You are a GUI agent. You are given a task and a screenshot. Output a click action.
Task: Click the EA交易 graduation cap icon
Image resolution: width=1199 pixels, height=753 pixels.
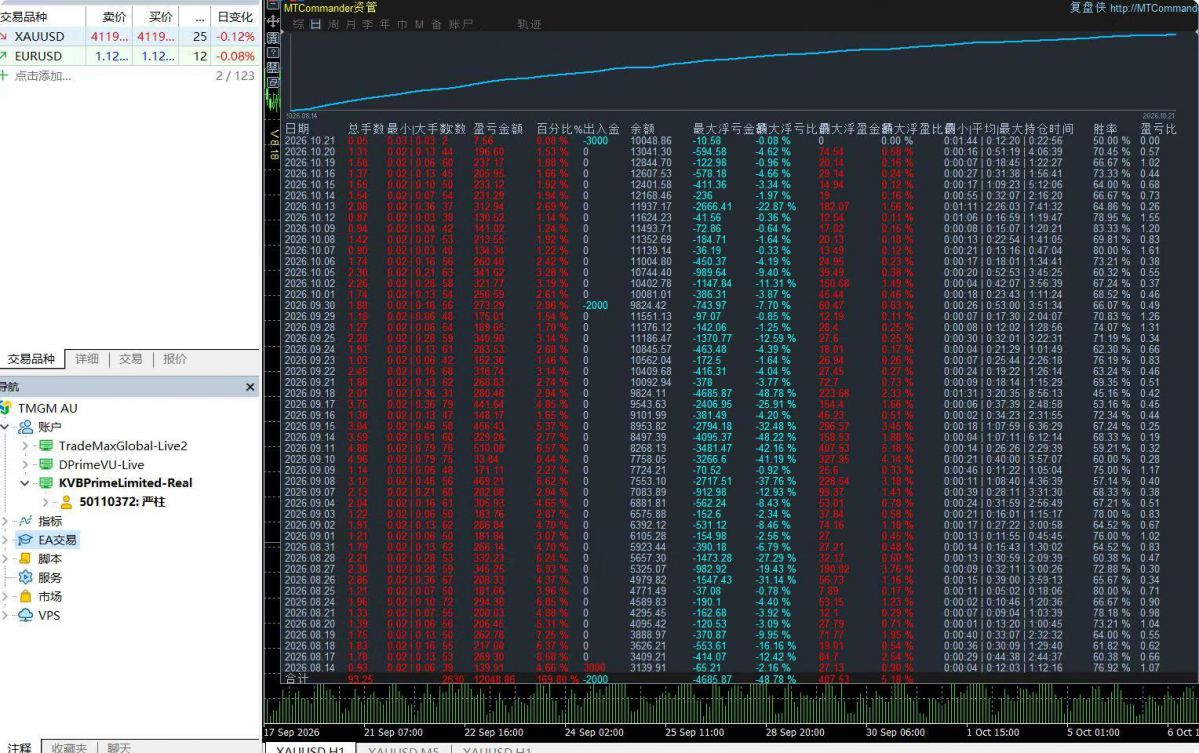pyautogui.click(x=25, y=540)
